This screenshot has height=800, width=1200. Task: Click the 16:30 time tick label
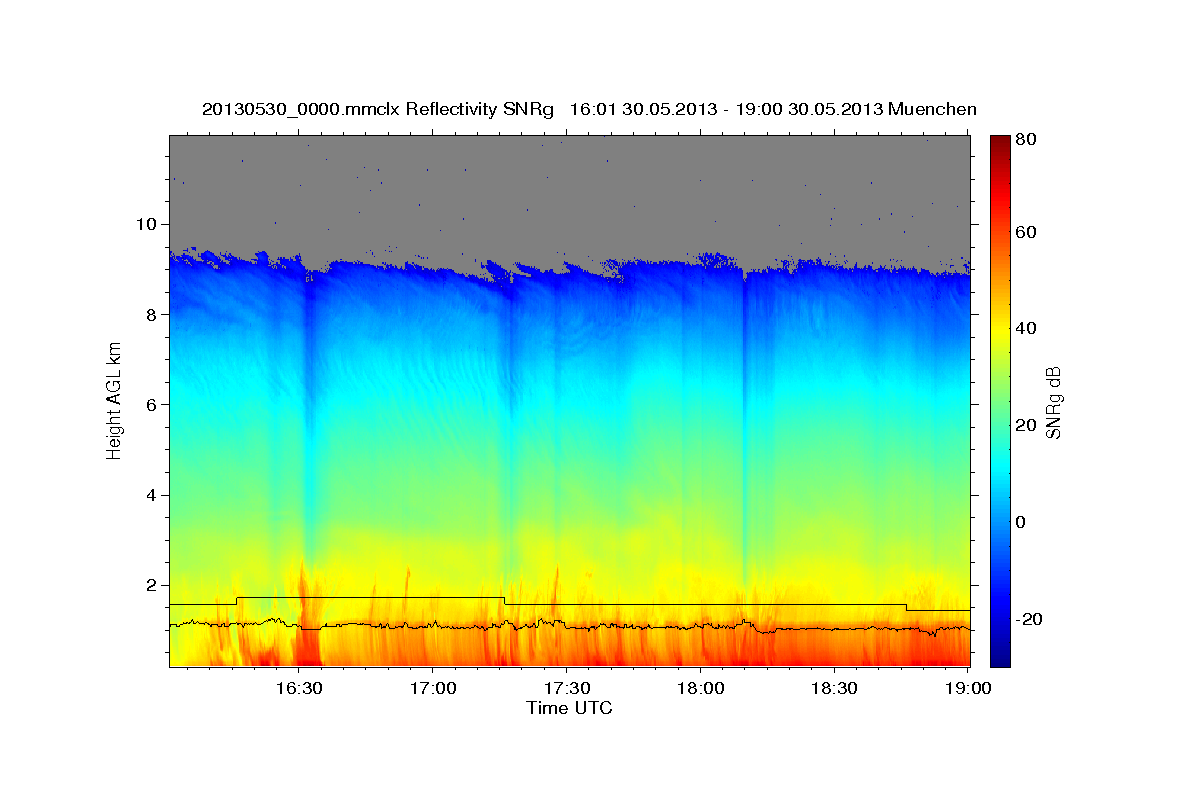tap(298, 688)
